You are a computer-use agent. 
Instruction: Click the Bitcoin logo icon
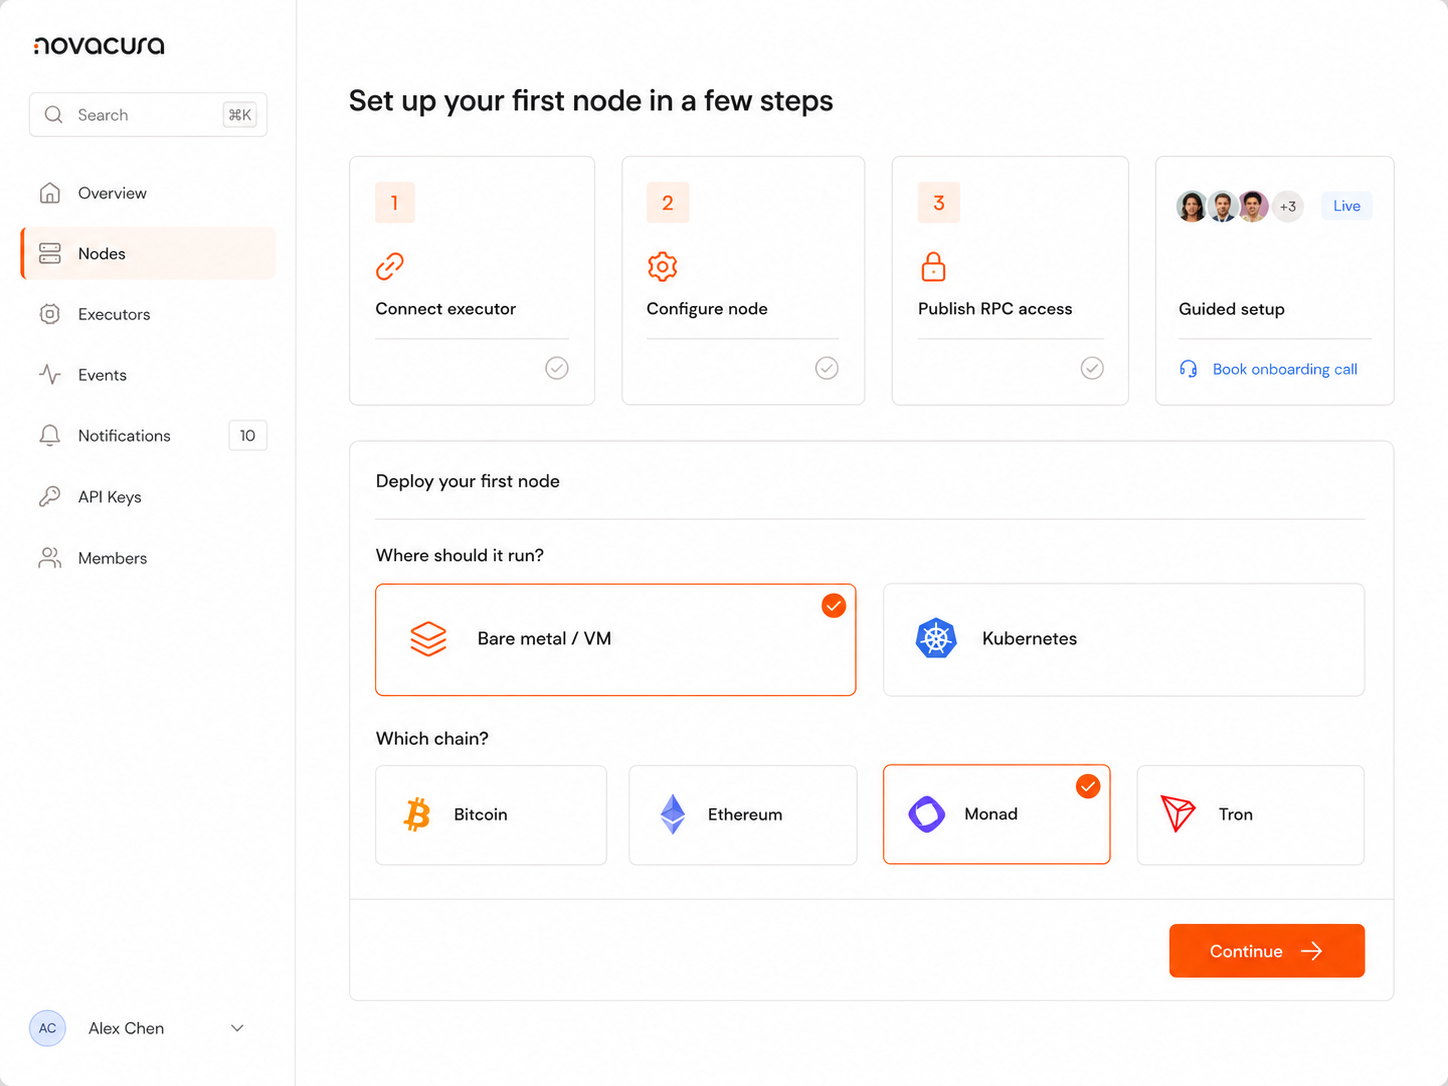click(417, 814)
